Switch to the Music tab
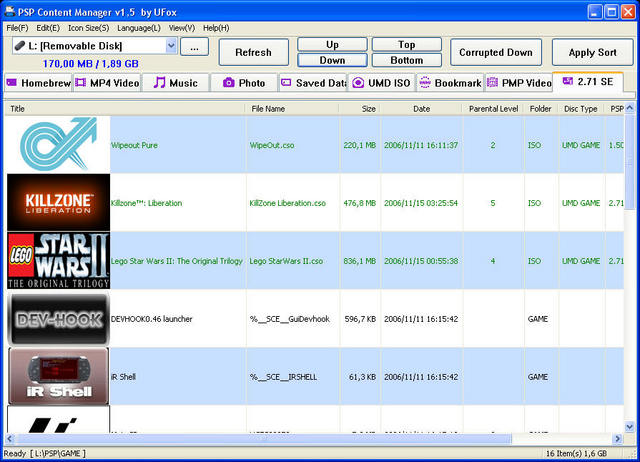The image size is (640, 462). coord(176,83)
